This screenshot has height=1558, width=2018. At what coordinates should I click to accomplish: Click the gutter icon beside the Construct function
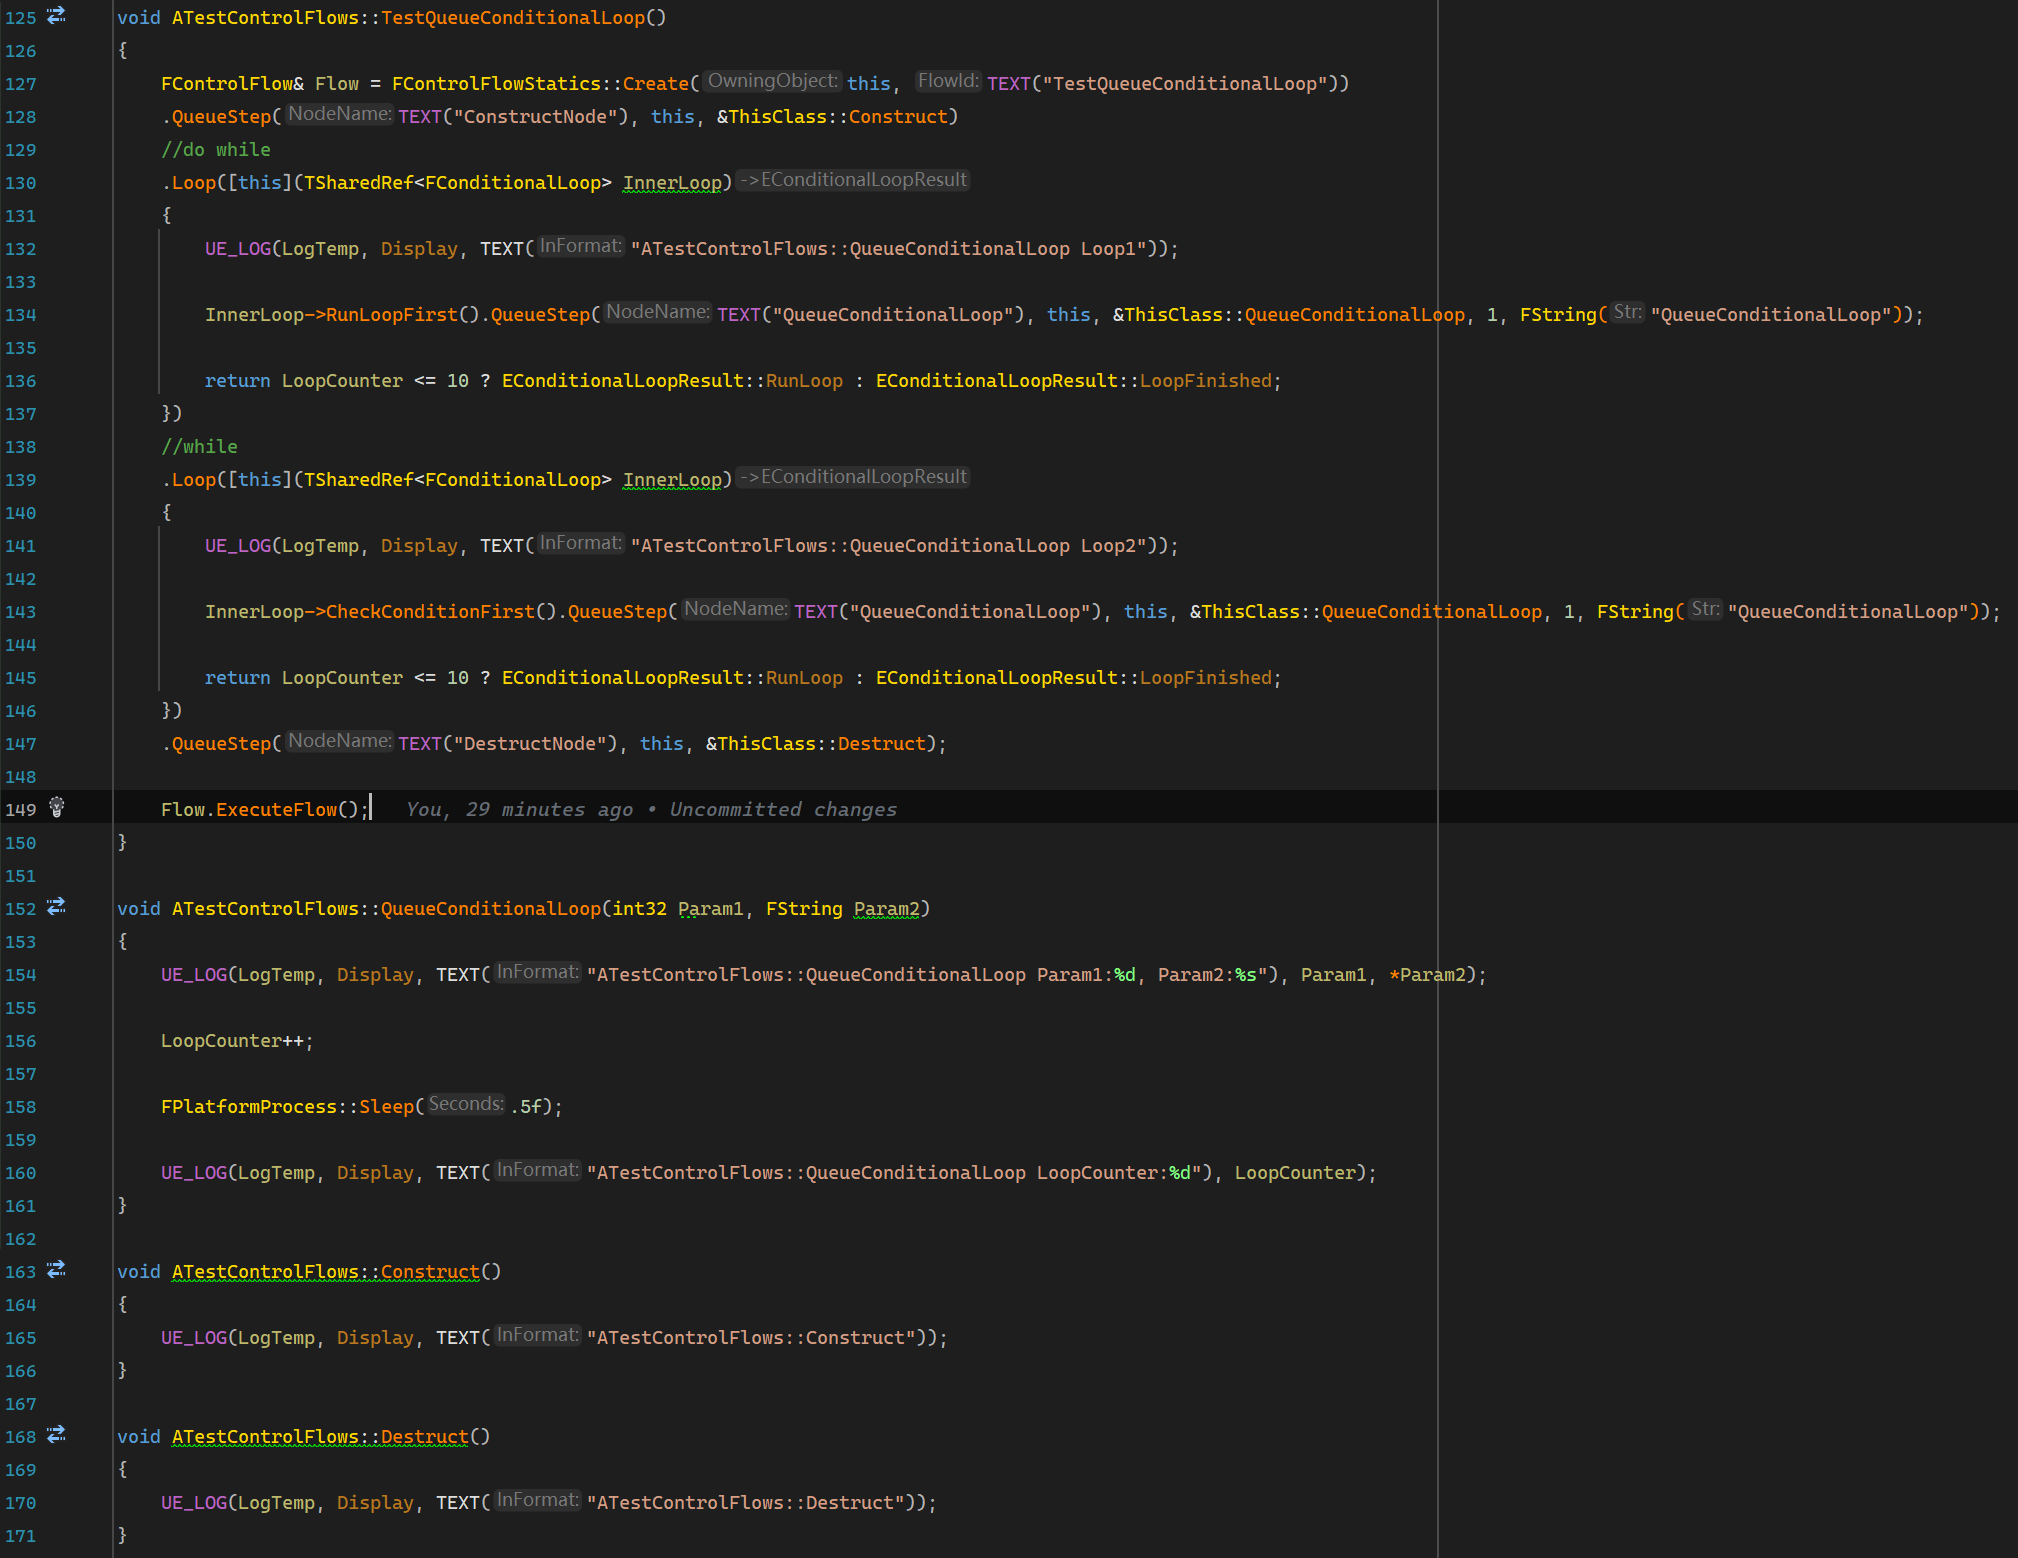coord(56,1270)
